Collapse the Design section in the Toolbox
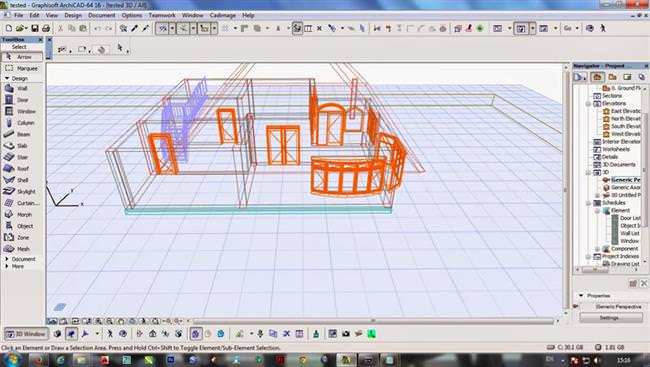 [x=17, y=78]
